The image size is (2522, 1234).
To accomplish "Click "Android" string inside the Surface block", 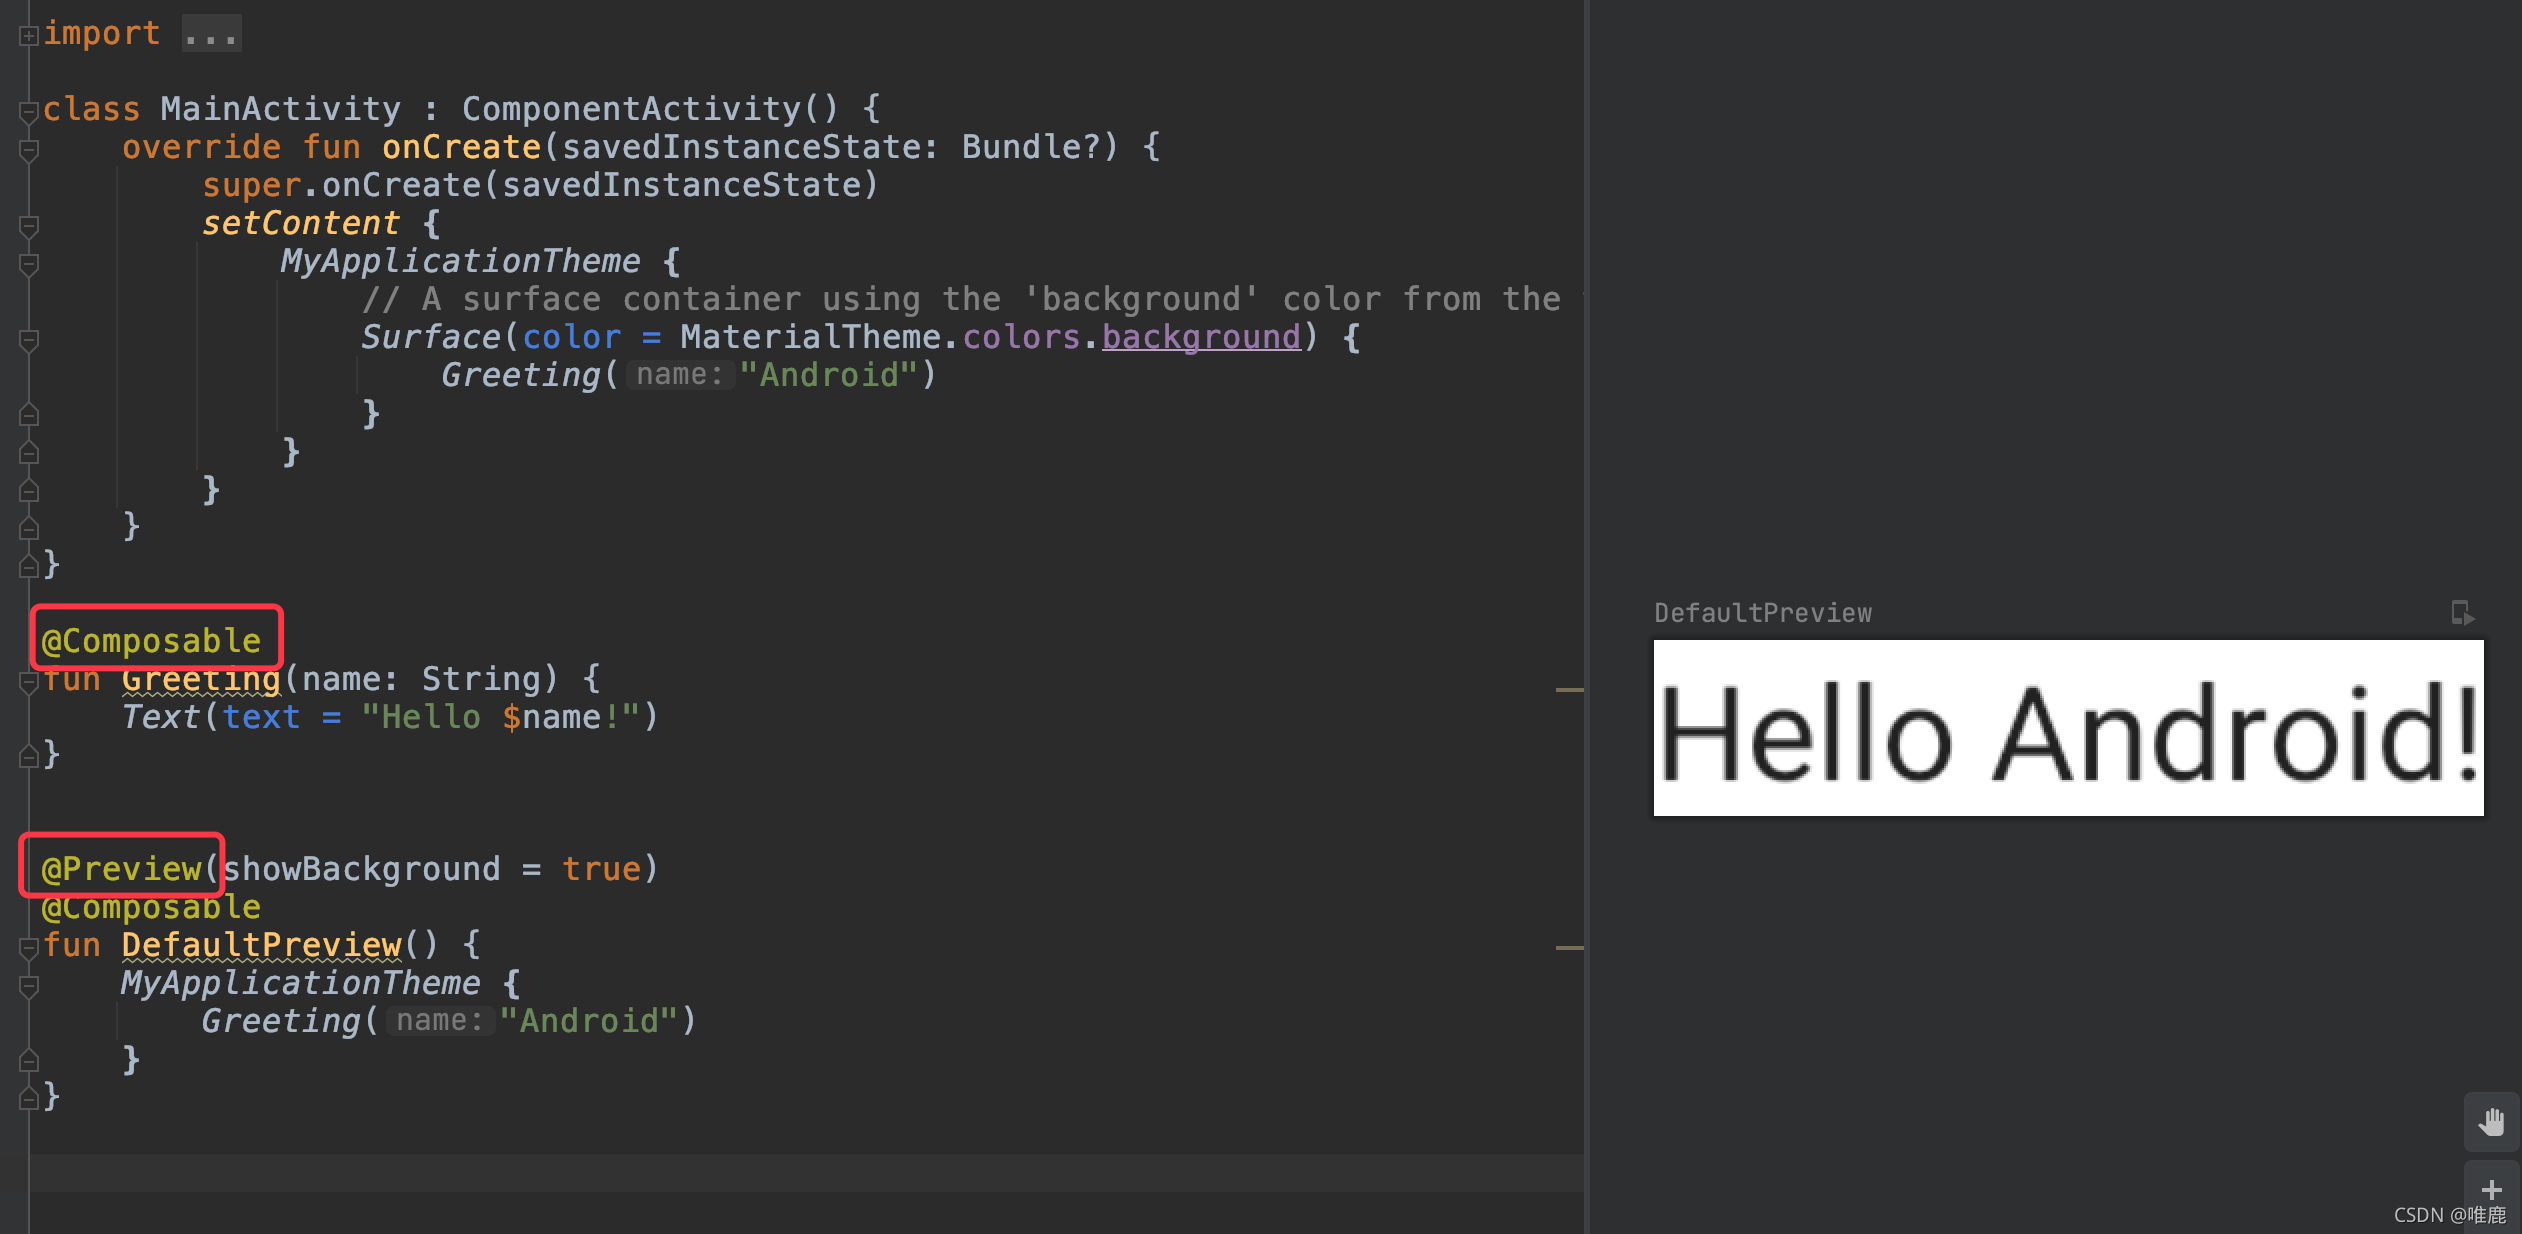I will click(829, 375).
